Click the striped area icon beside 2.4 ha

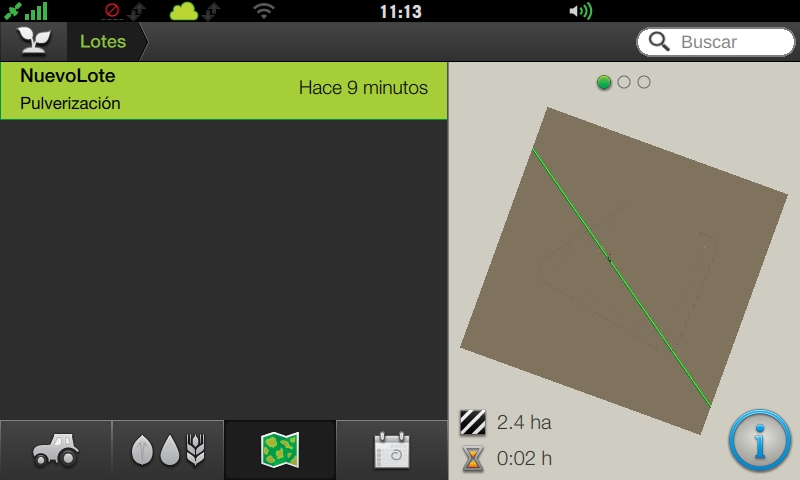(x=473, y=422)
